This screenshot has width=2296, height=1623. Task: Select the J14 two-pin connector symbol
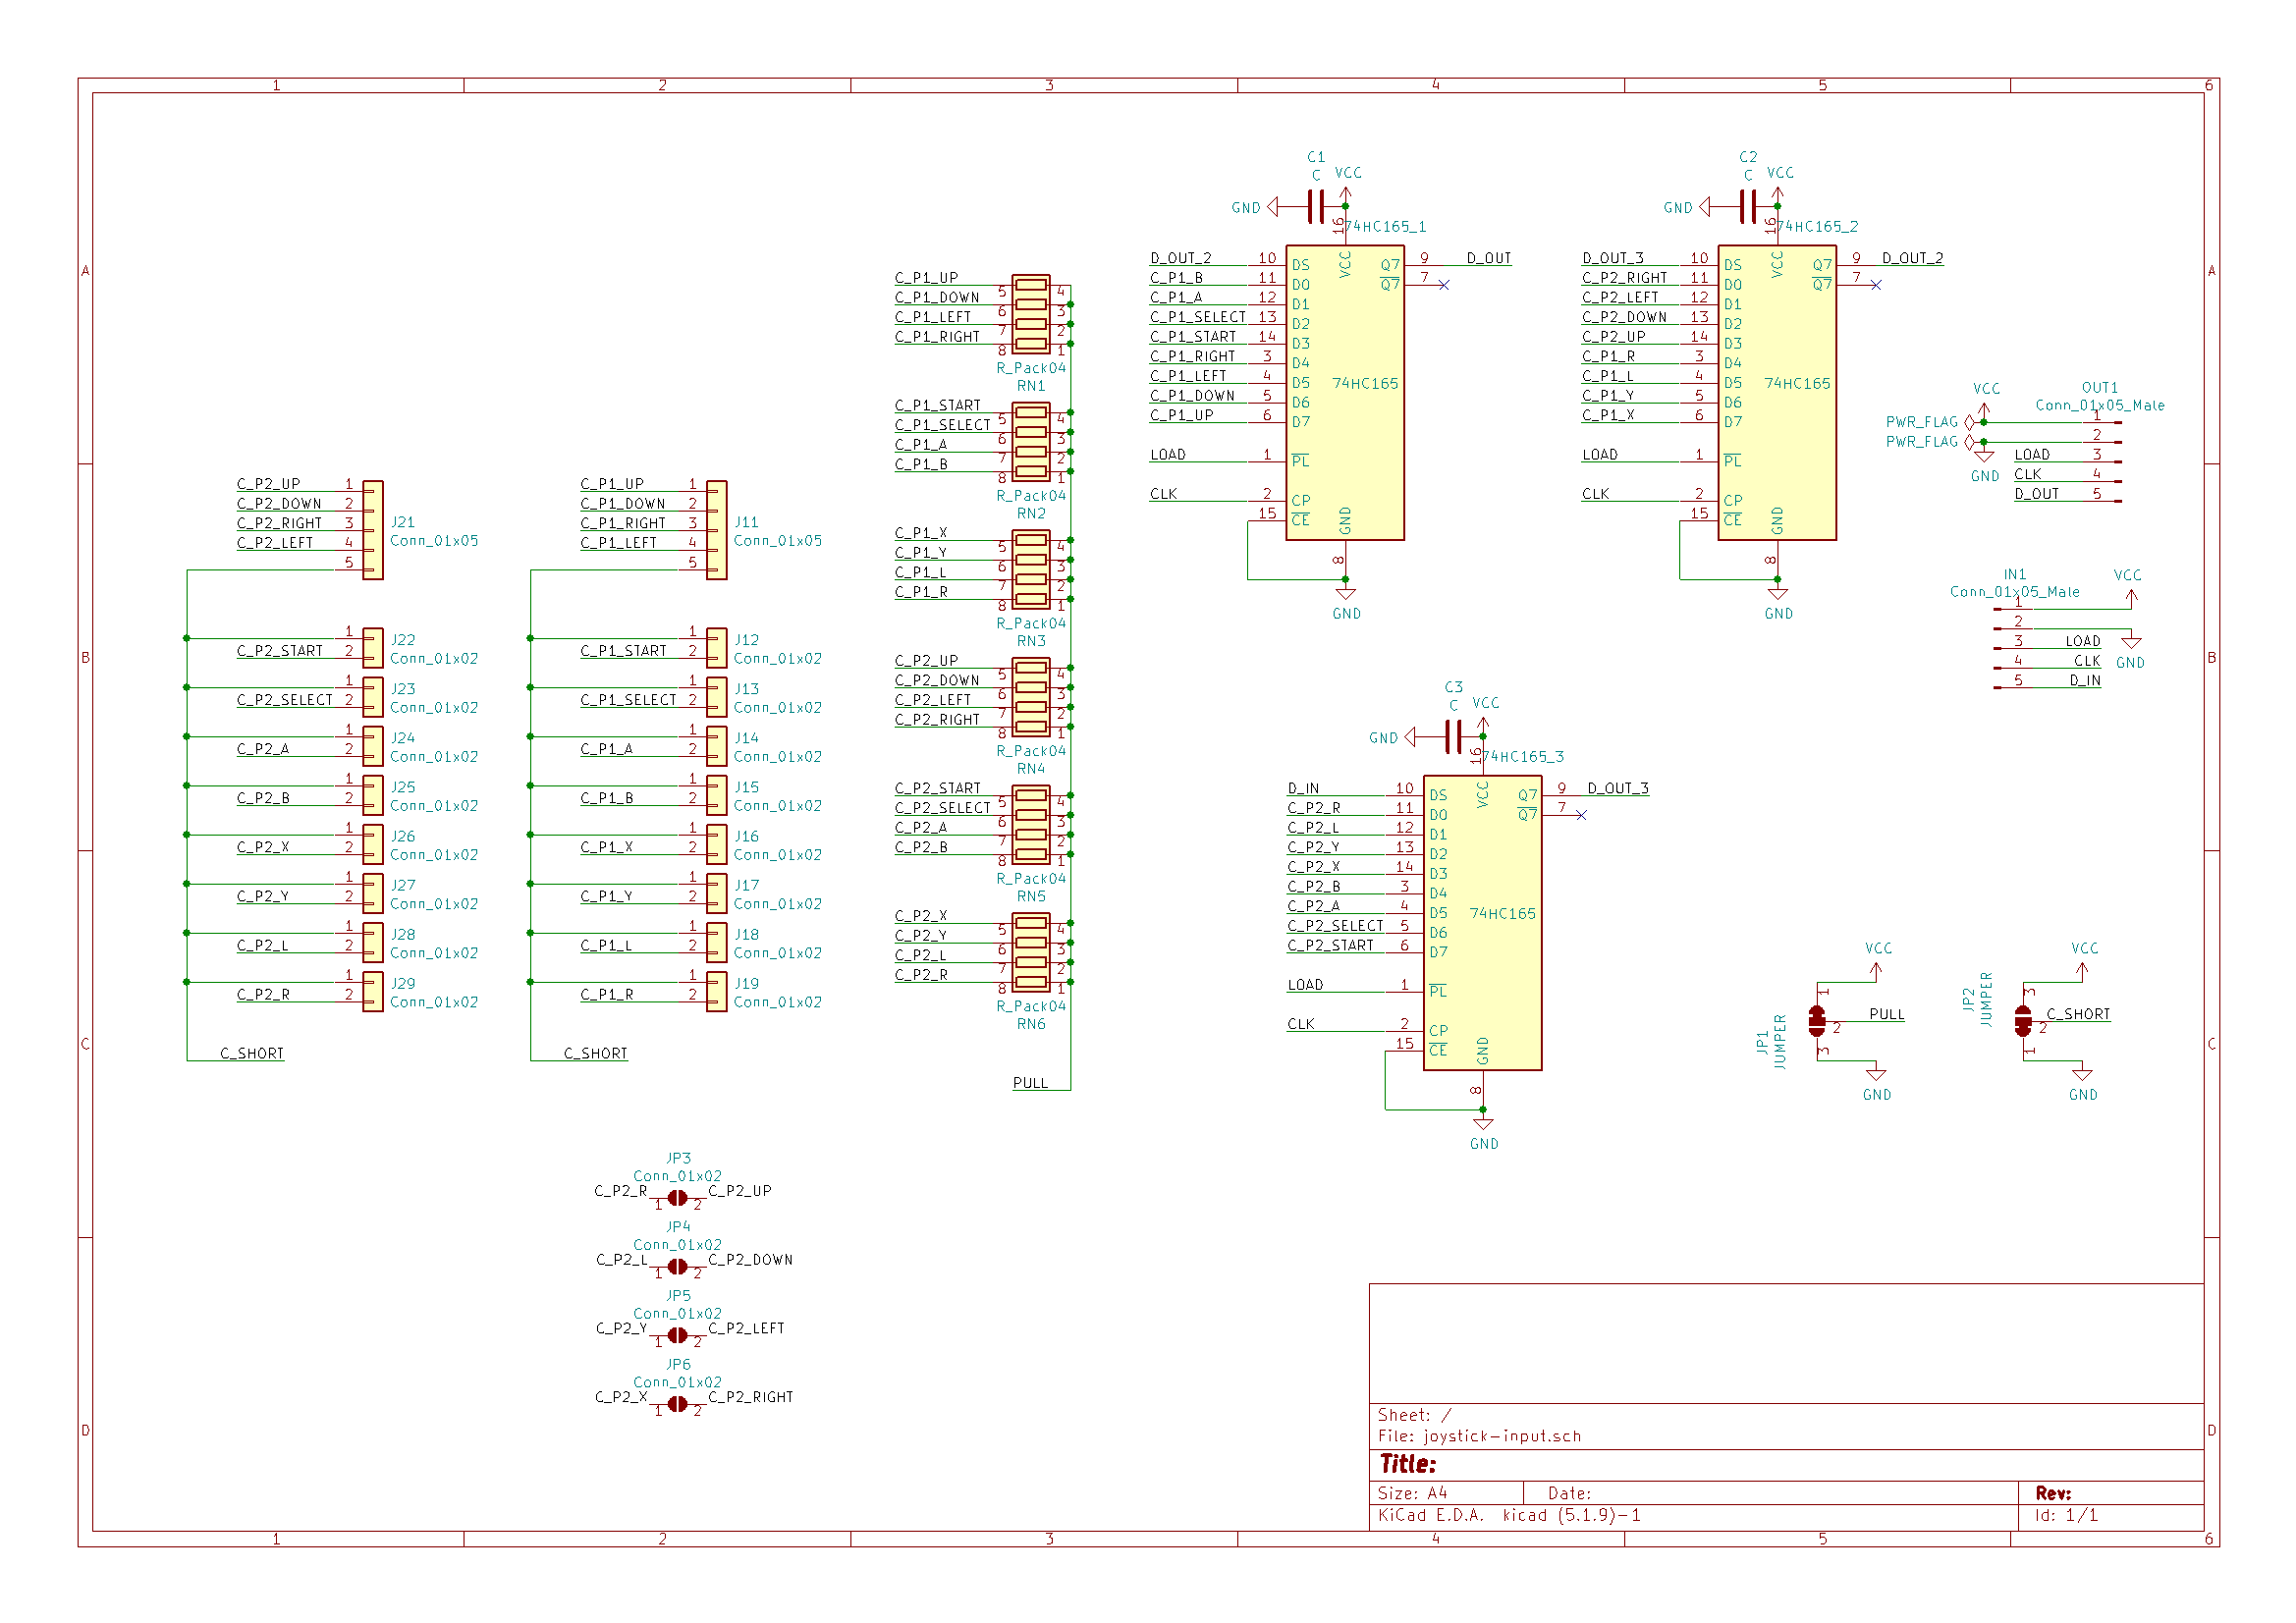tap(717, 746)
